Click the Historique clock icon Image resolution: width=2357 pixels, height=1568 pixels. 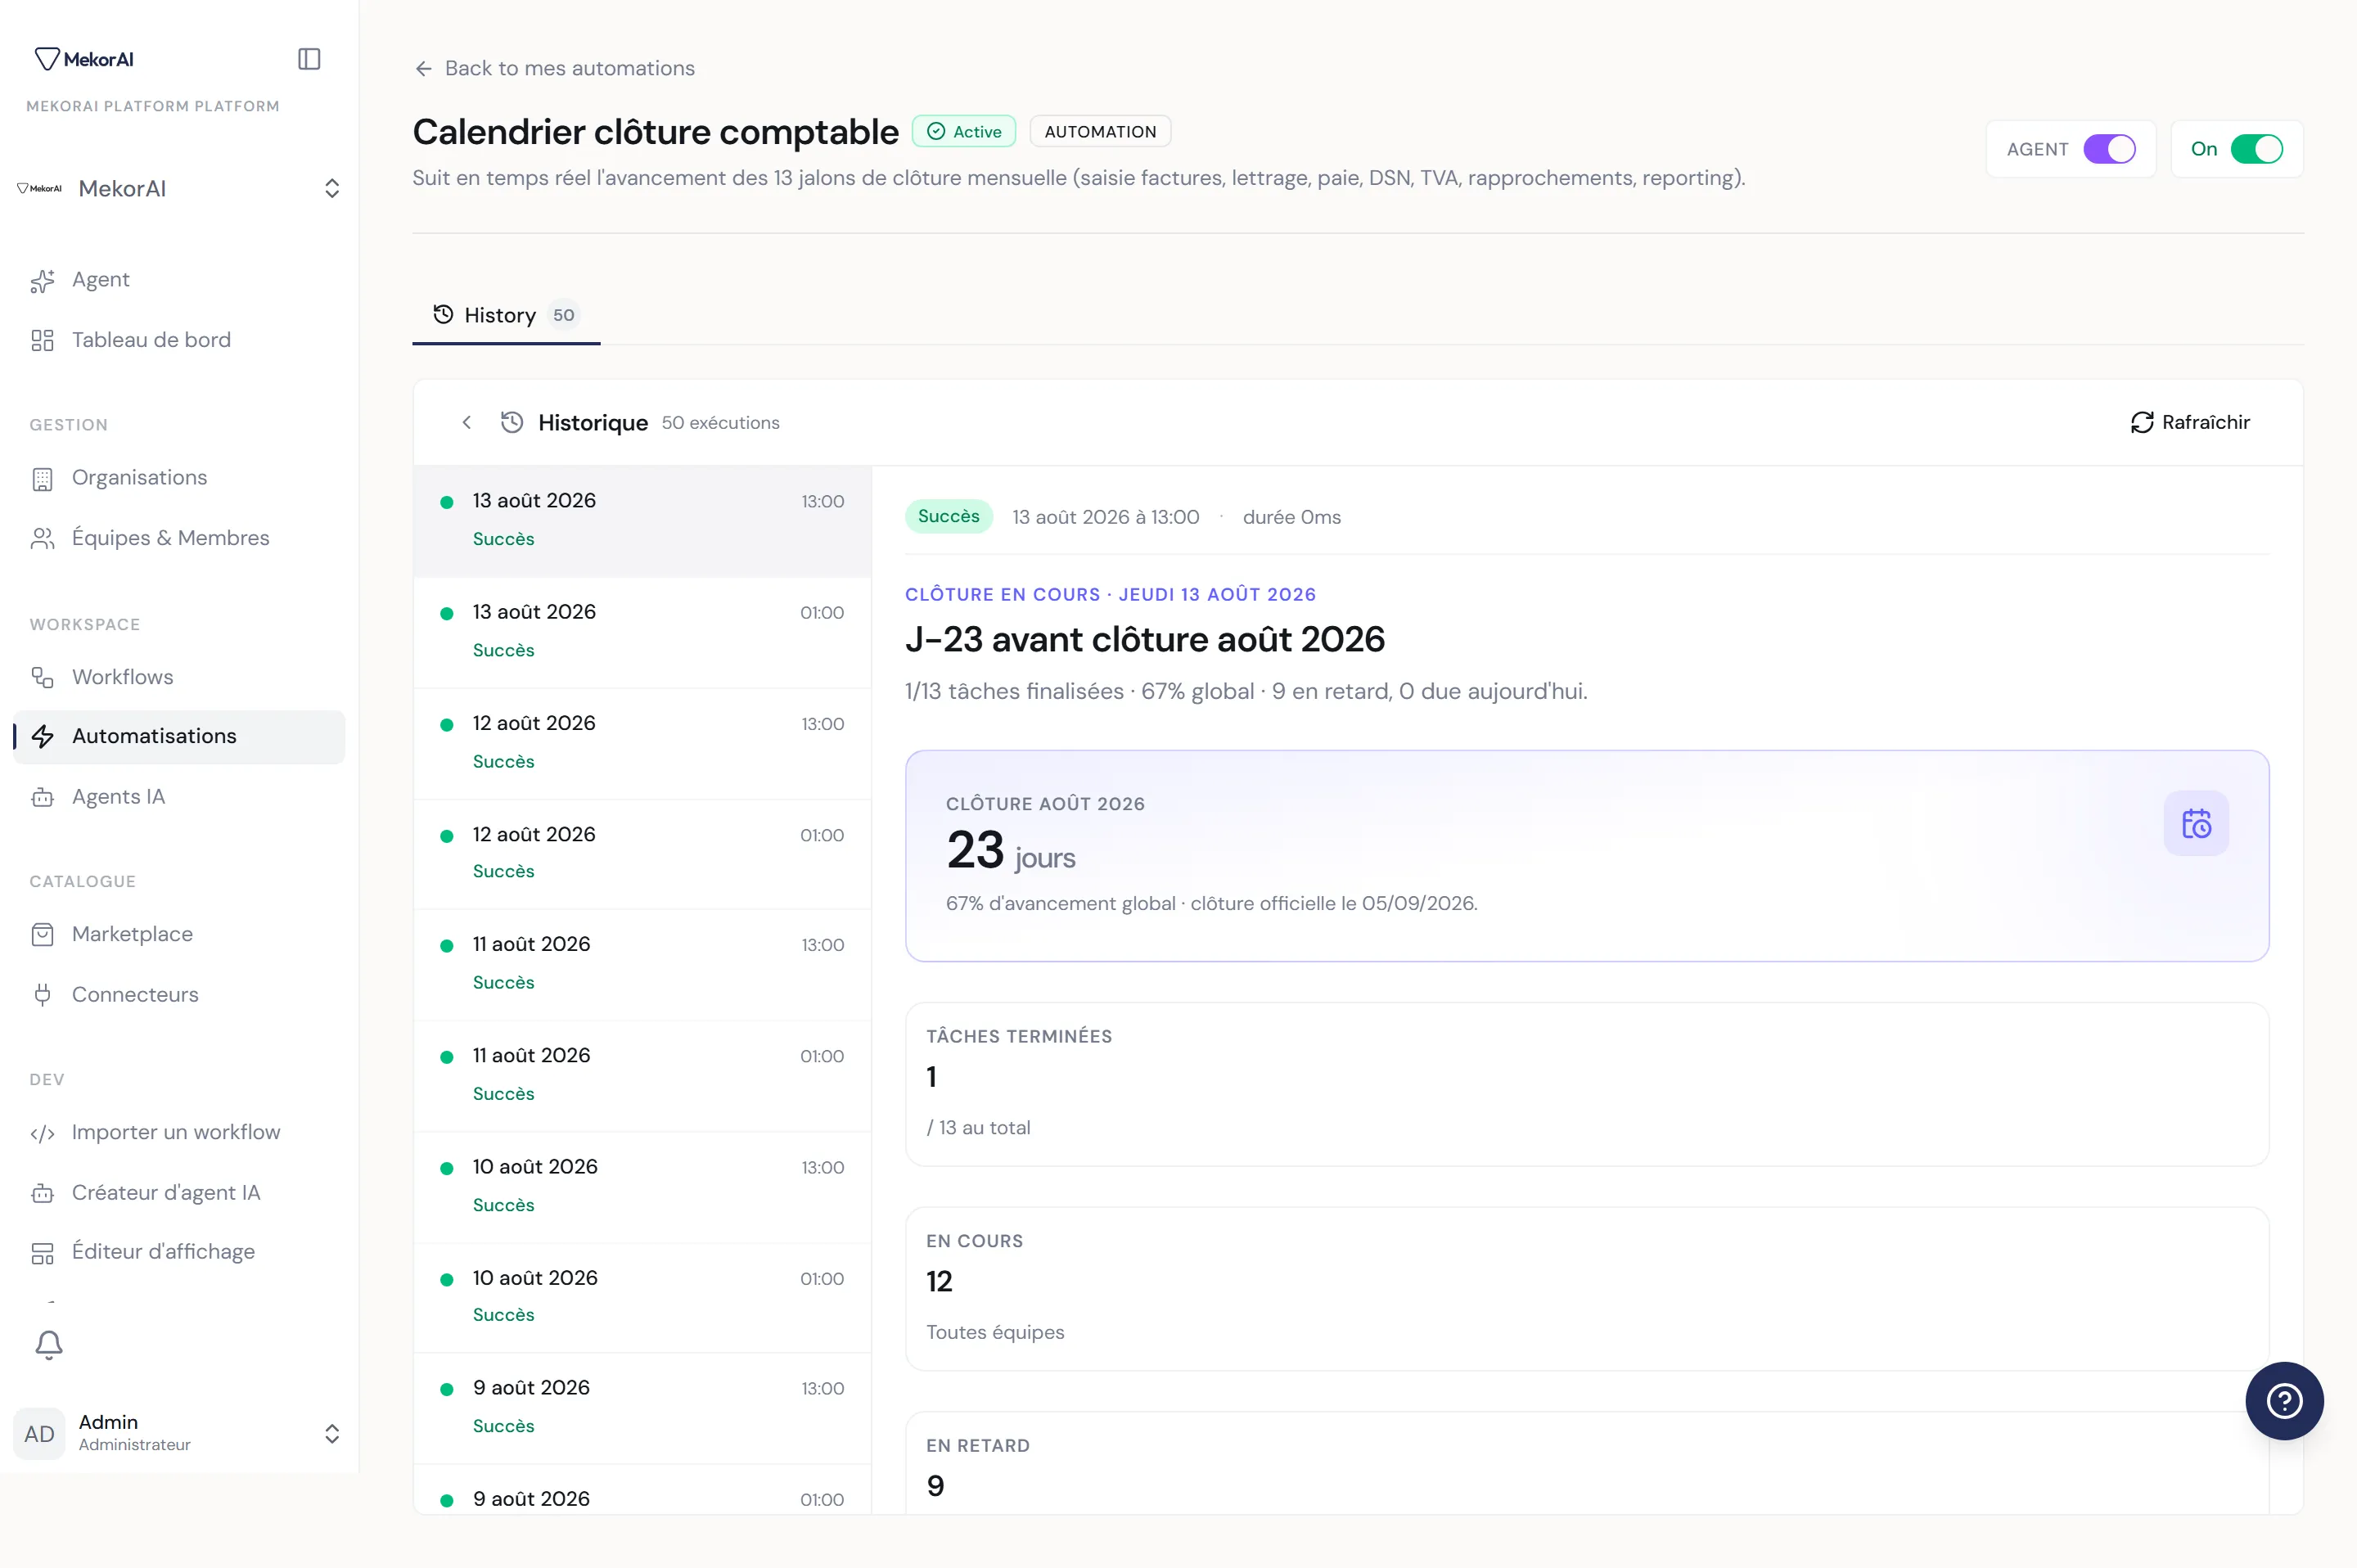point(512,422)
